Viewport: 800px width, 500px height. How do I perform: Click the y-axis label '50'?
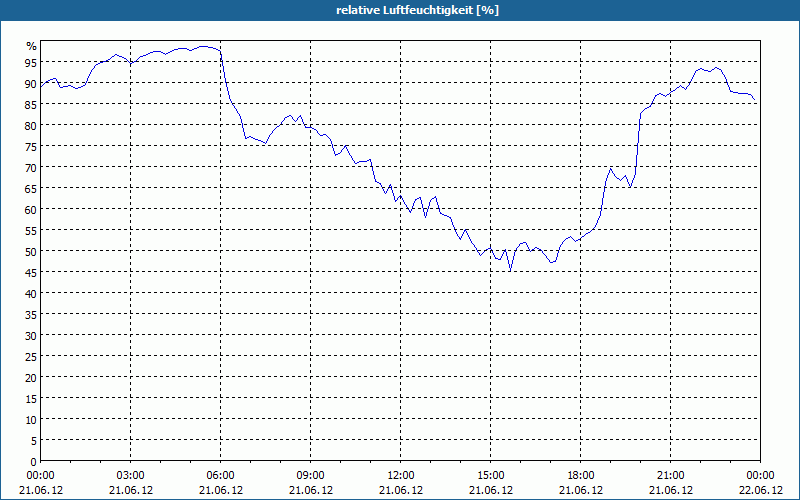click(x=32, y=252)
